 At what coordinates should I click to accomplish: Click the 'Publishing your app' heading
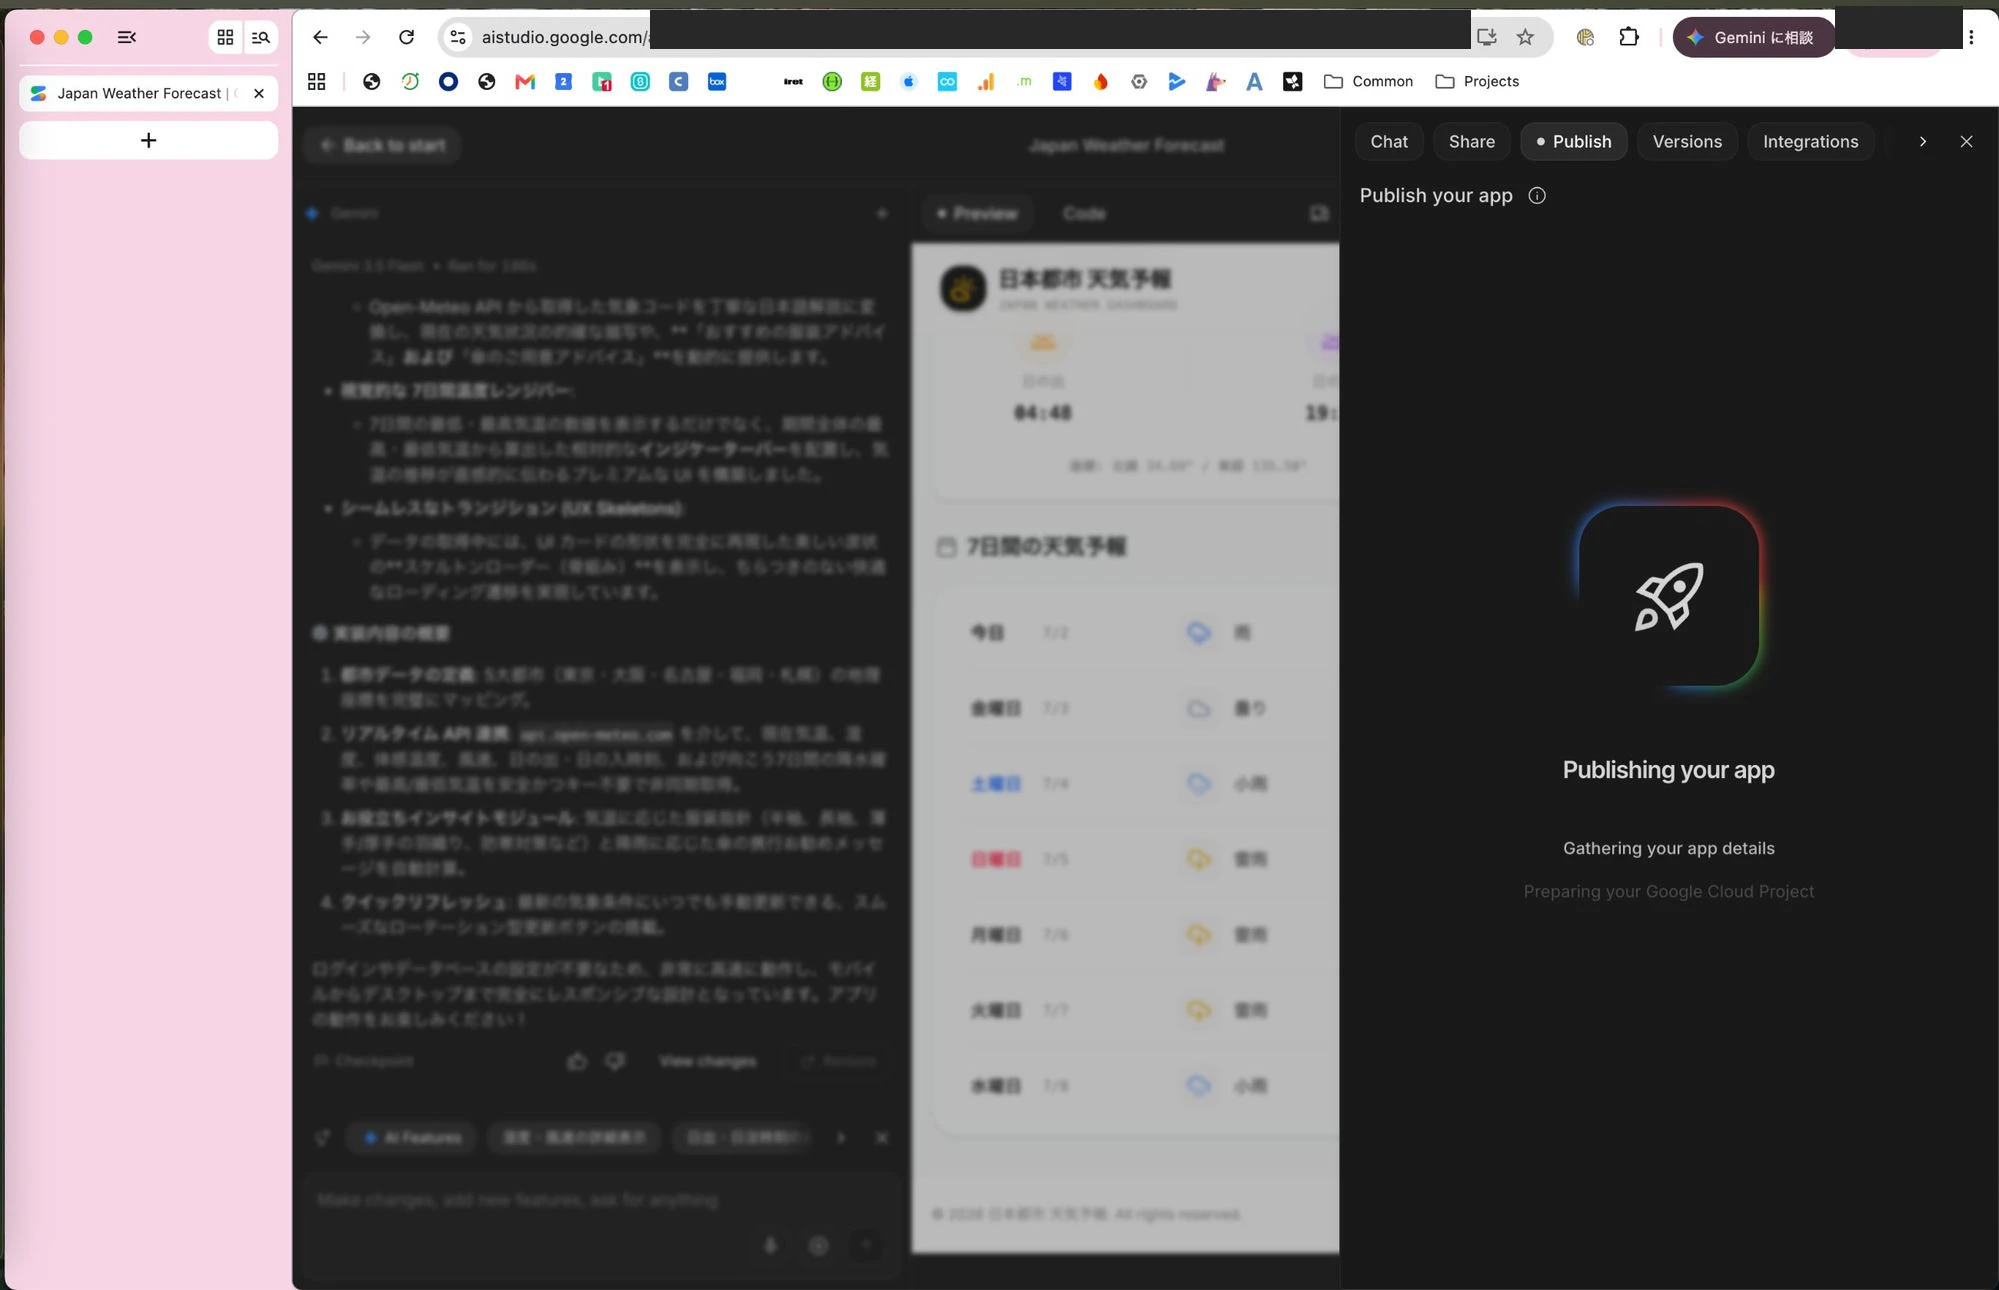coord(1668,770)
